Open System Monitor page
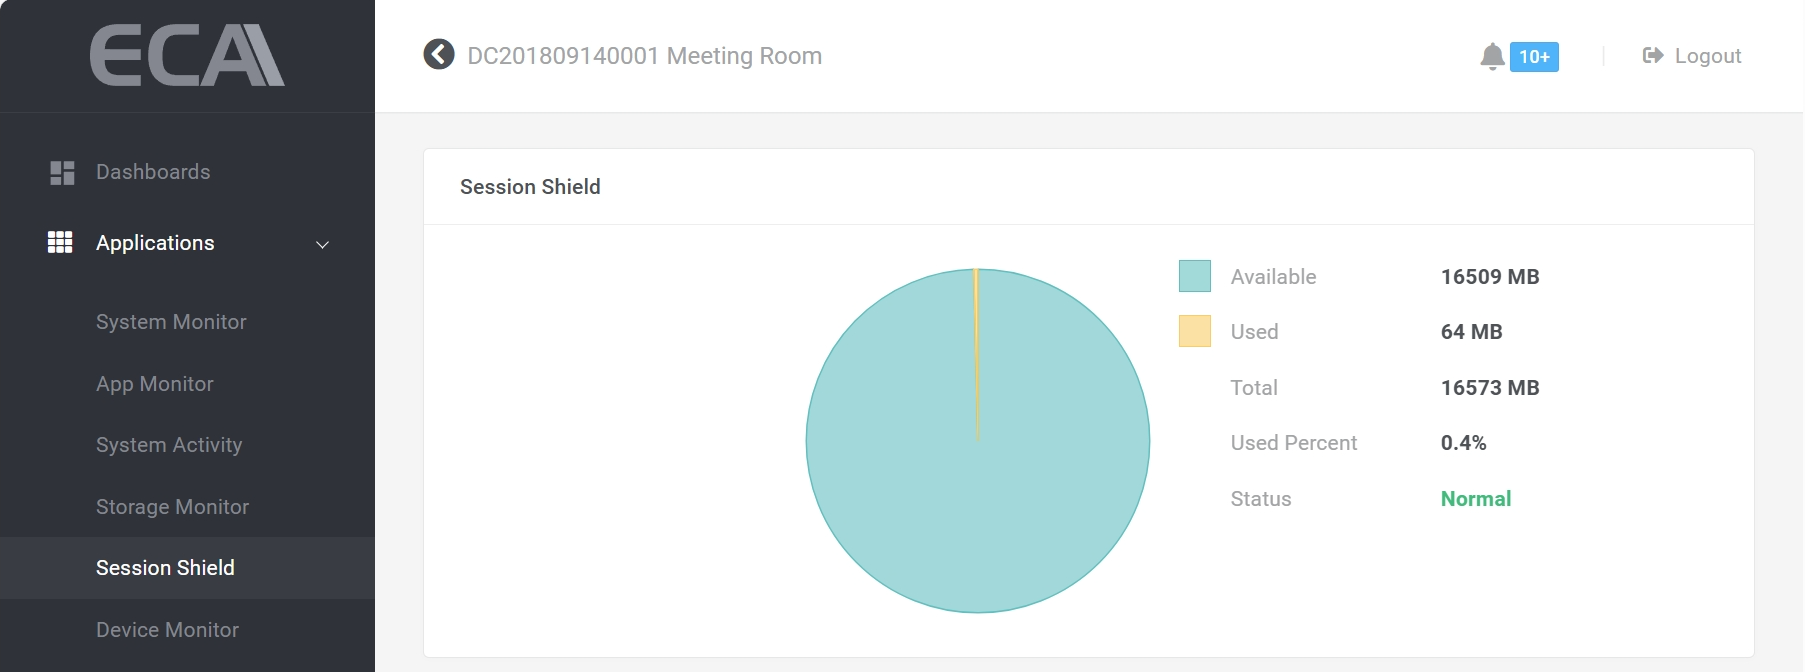The image size is (1805, 672). click(171, 322)
